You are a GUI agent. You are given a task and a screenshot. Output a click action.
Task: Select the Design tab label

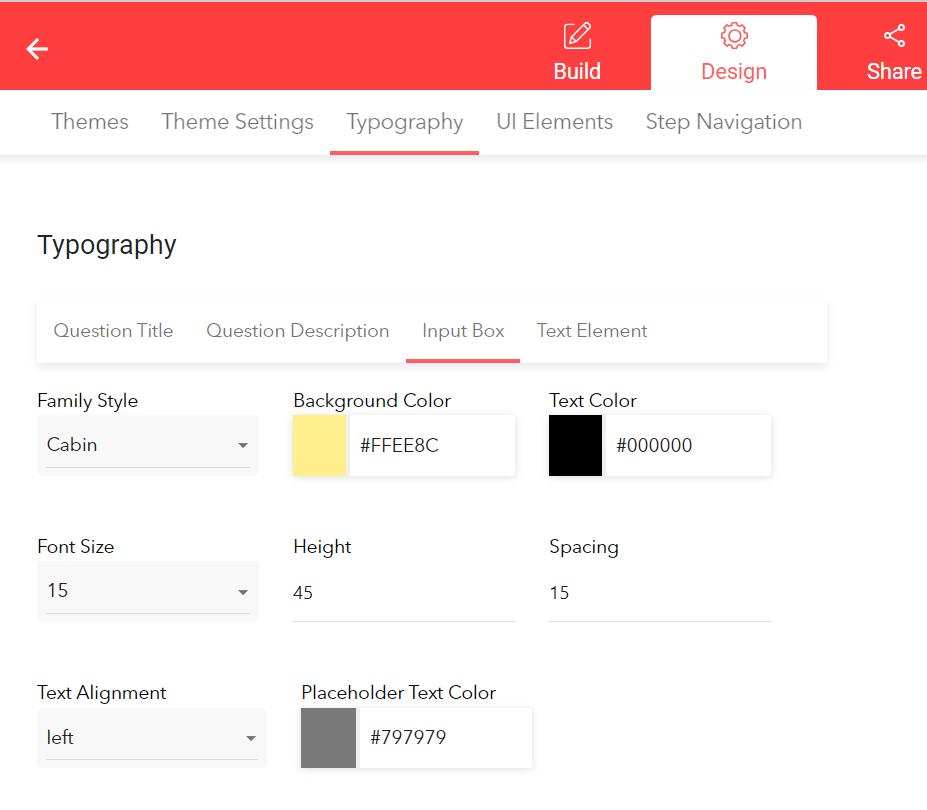734,71
